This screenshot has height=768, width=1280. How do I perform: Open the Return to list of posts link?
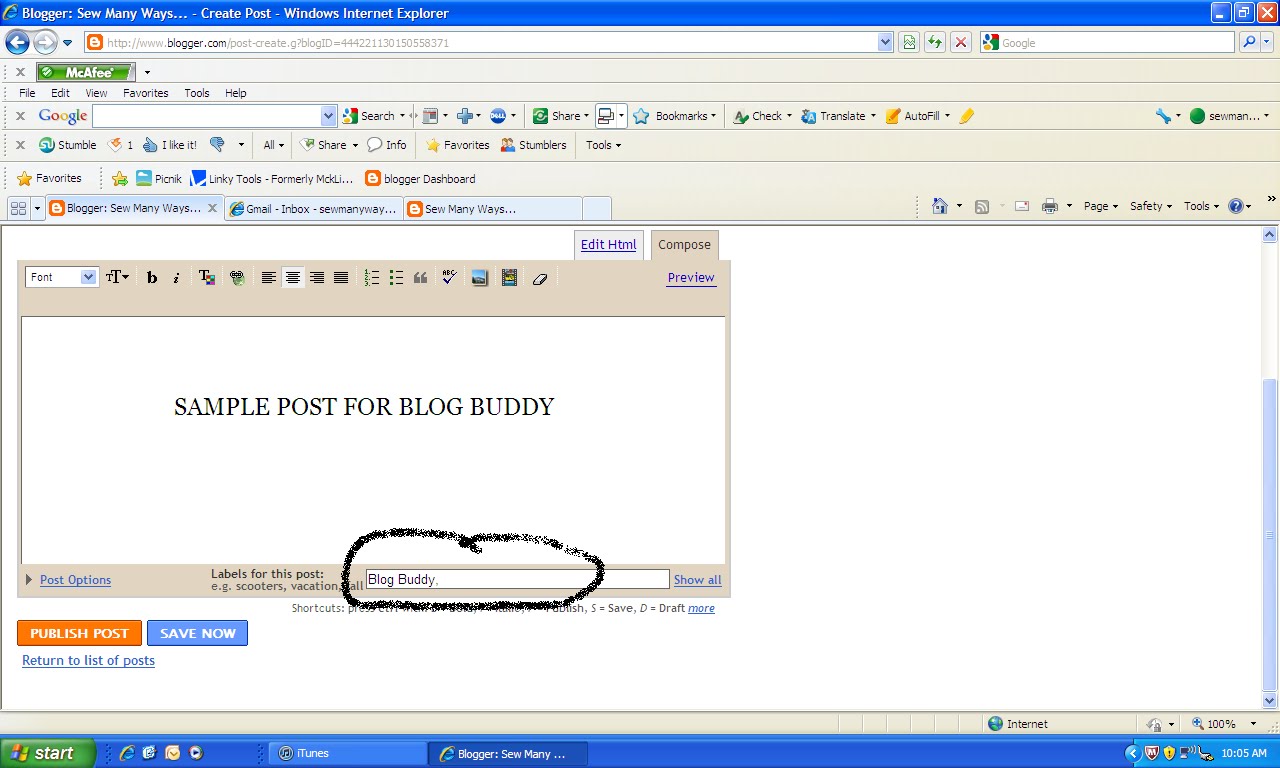88,660
